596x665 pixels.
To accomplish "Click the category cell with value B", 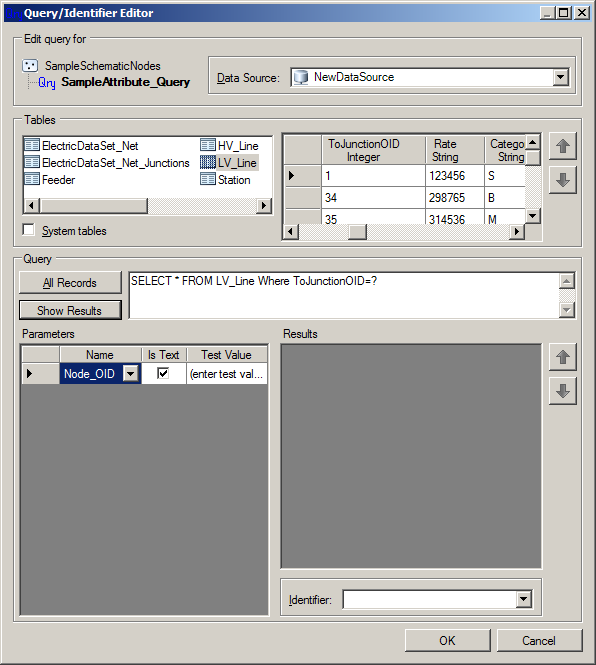I will click(505, 198).
